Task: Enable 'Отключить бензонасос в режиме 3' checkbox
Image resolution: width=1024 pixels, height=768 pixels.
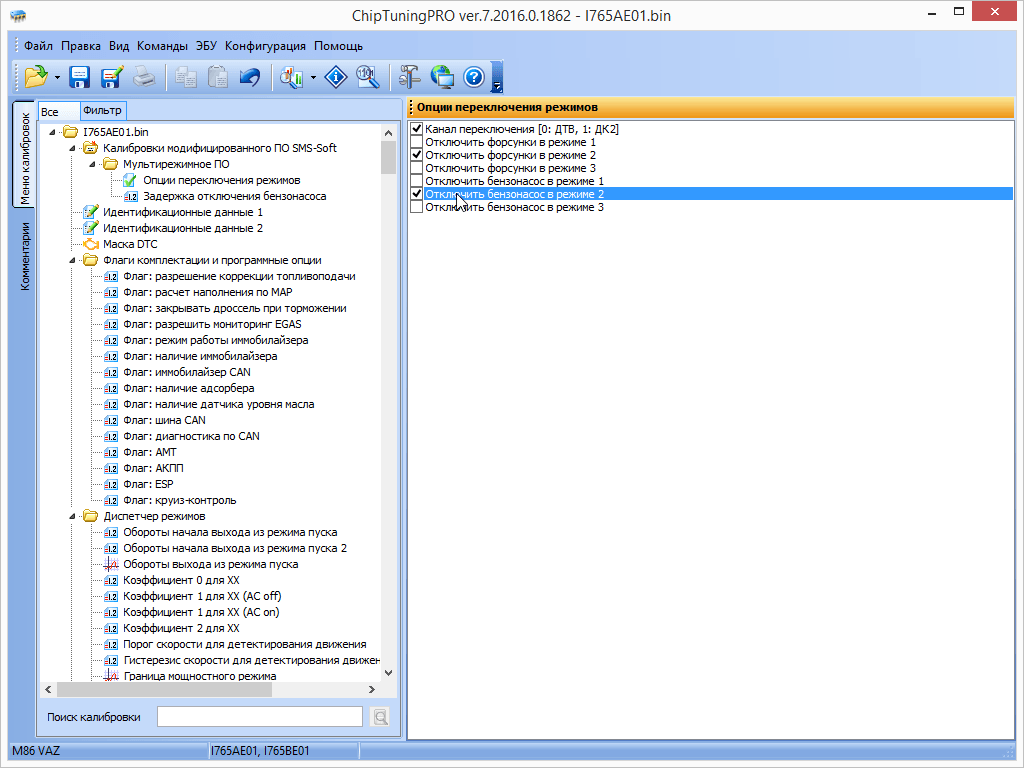Action: [417, 207]
